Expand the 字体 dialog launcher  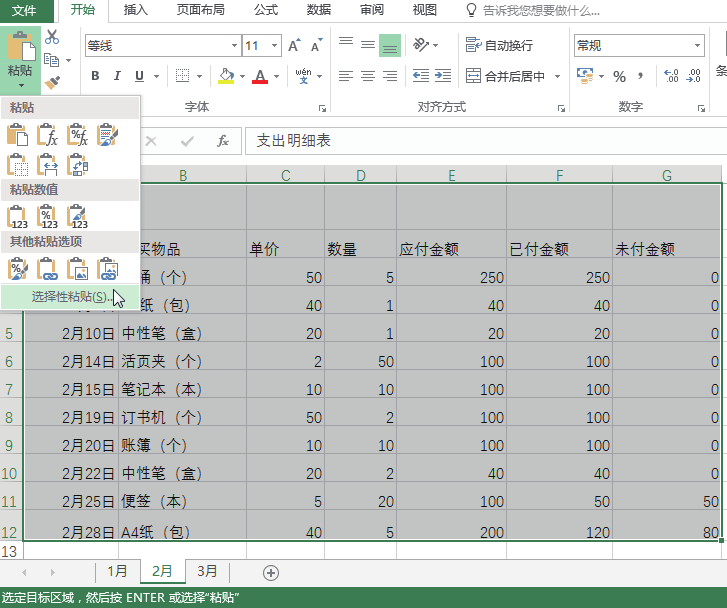click(x=322, y=109)
